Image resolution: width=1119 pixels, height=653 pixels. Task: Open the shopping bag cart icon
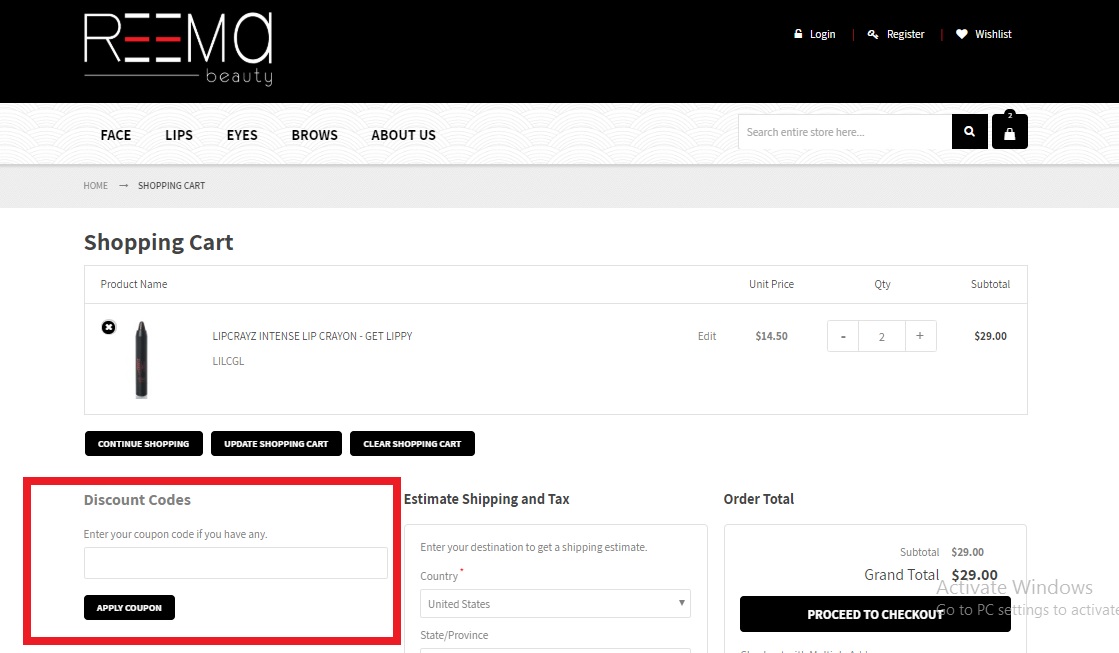1009,132
